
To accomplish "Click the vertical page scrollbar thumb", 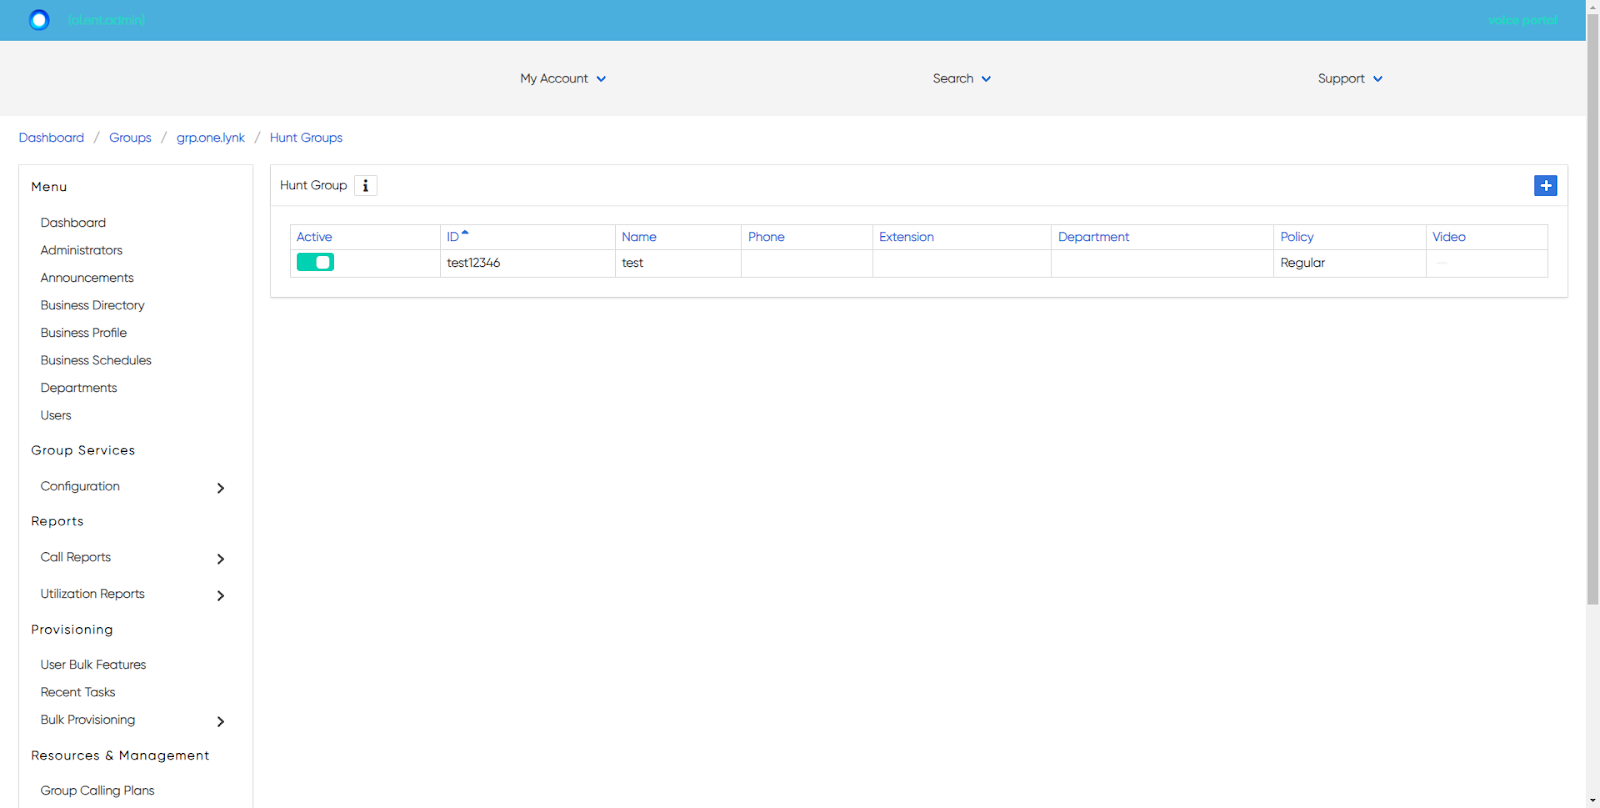I will [x=1593, y=310].
